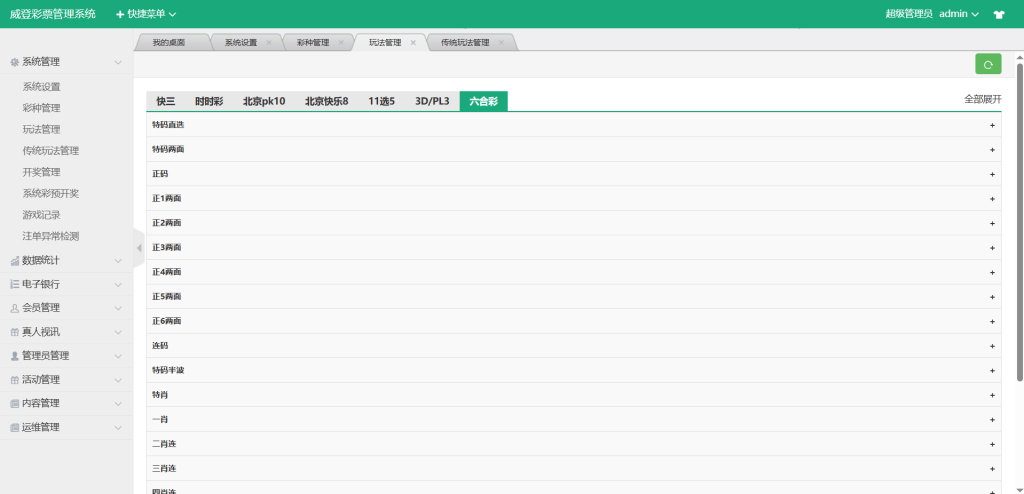The width and height of the screenshot is (1024, 494).
Task: Click the plus icon on 特码直选 row
Action: tap(992, 125)
